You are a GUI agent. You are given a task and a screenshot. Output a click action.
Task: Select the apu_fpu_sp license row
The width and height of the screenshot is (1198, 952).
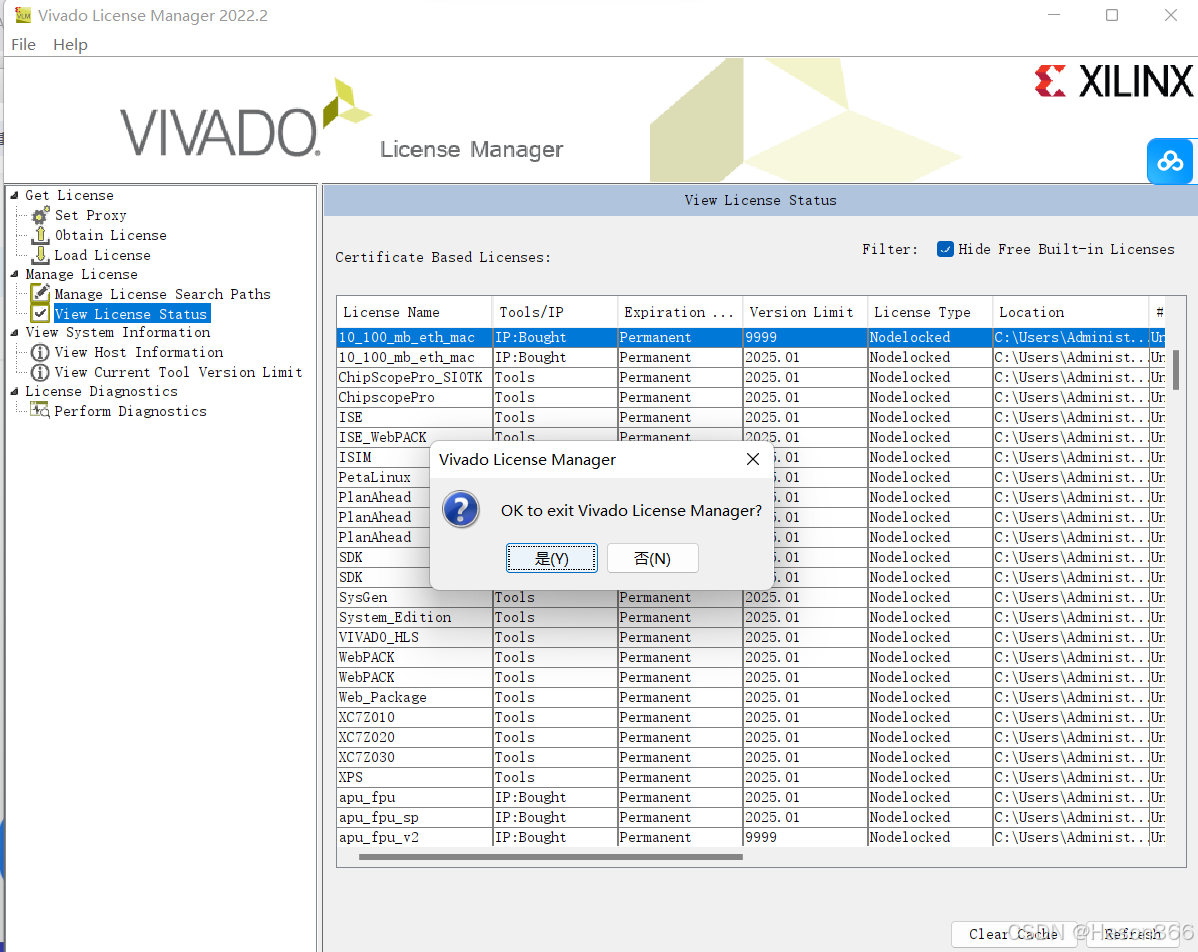coord(751,818)
